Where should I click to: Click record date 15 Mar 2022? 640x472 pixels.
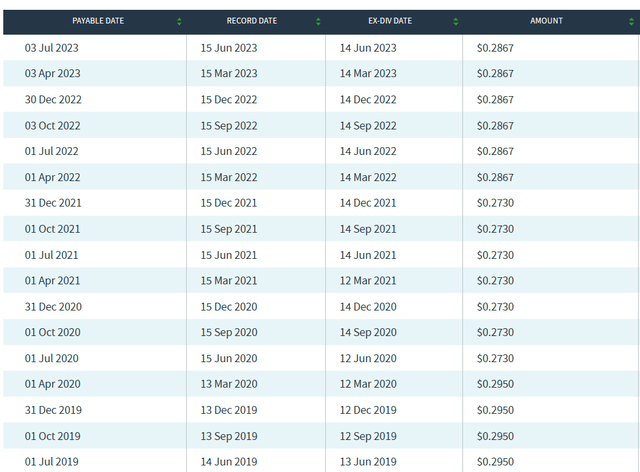(229, 177)
